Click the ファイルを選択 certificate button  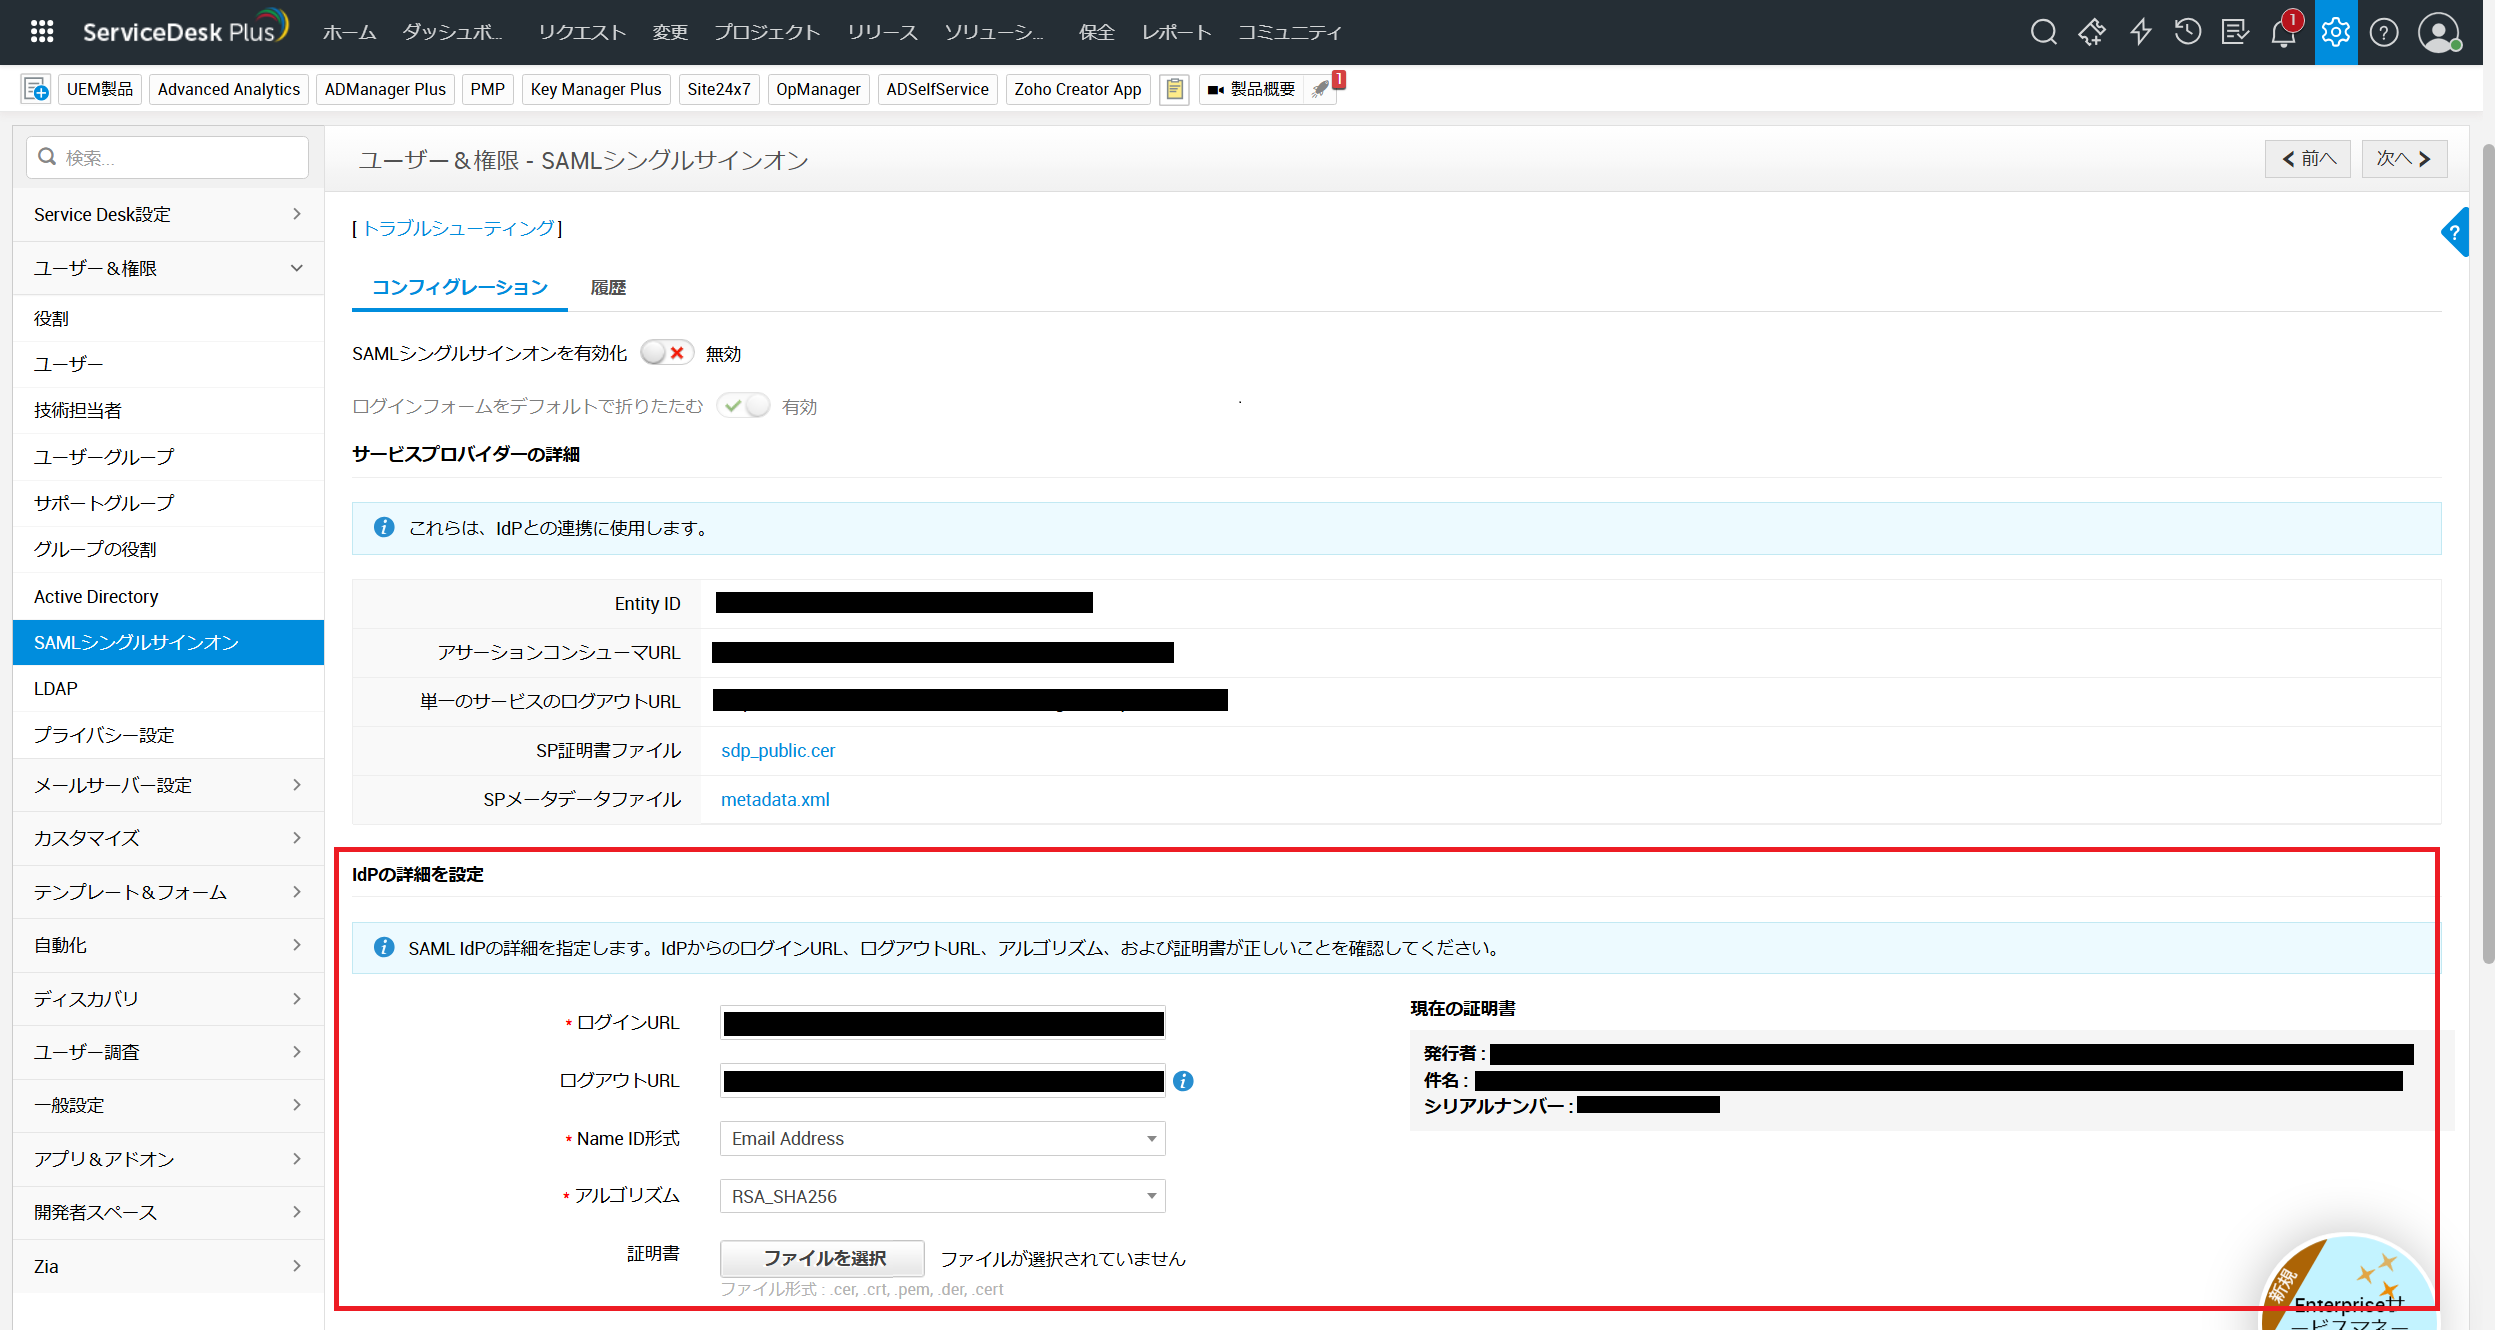click(x=822, y=1258)
